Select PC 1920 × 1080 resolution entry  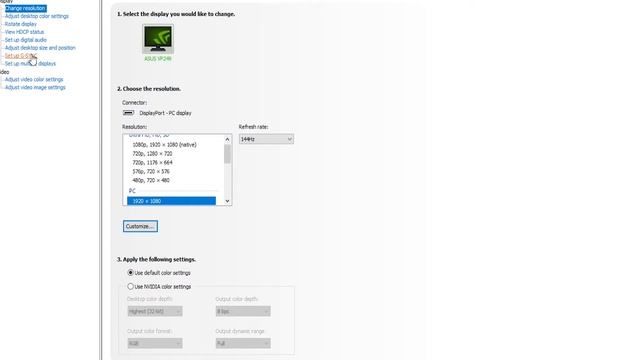pos(171,201)
